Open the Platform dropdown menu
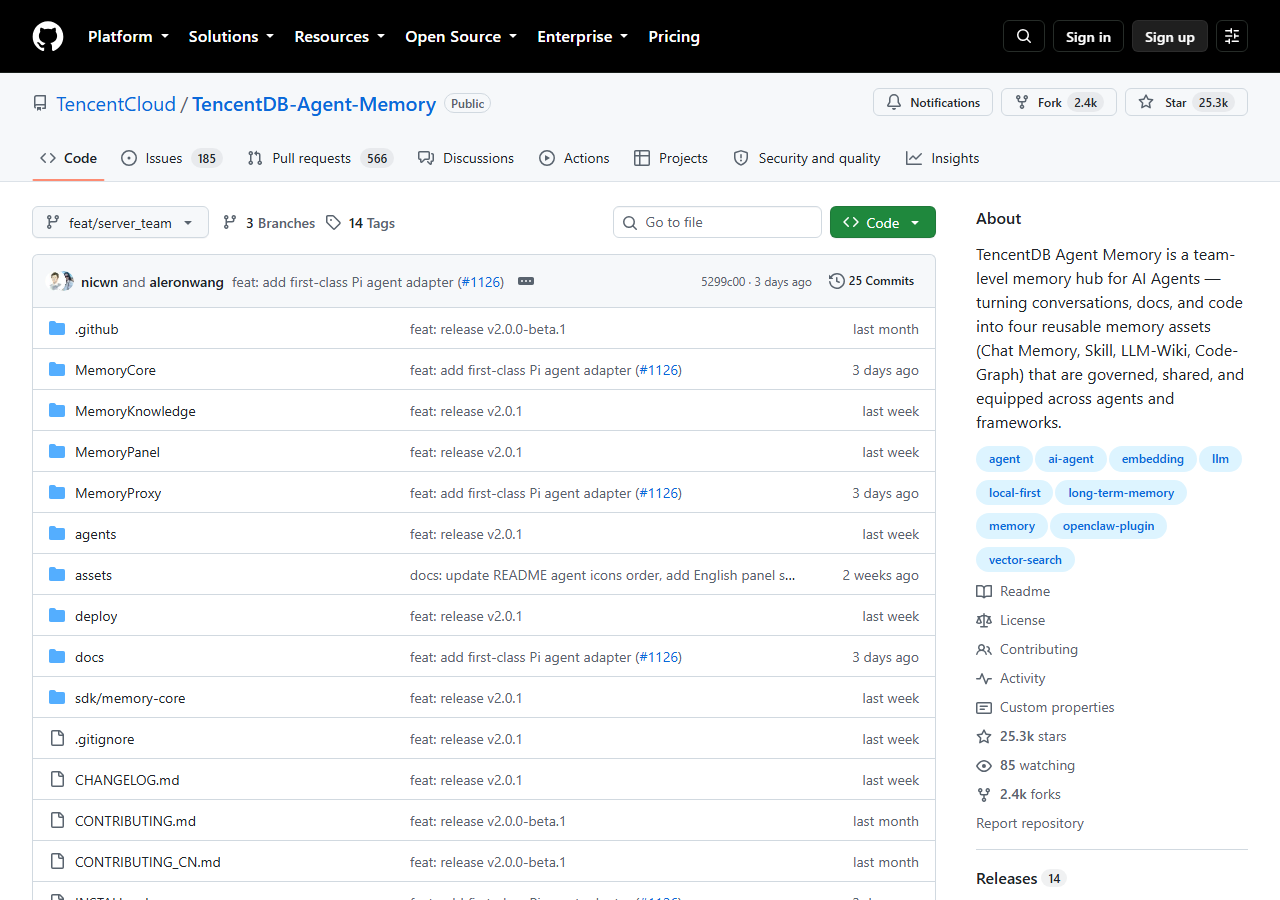The image size is (1280, 900). [x=128, y=36]
